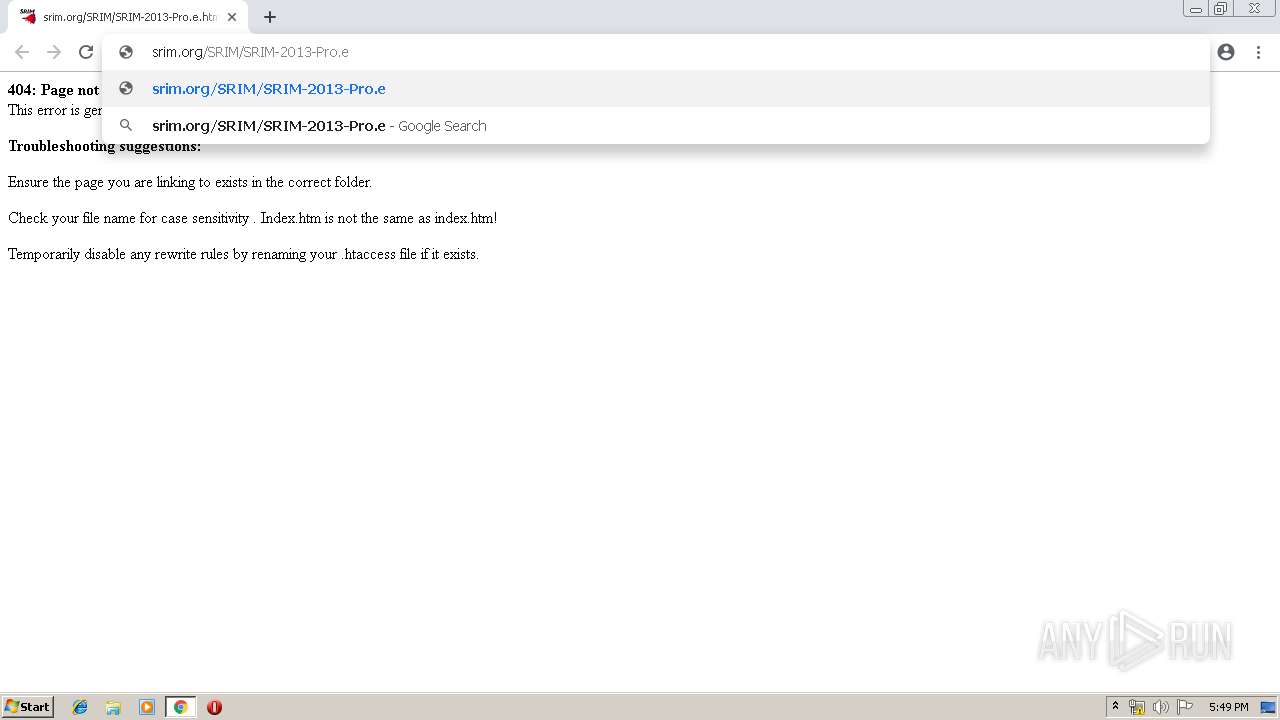This screenshot has width=1280, height=720.
Task: Launch Internet Explorer from the taskbar
Action: click(x=80, y=707)
